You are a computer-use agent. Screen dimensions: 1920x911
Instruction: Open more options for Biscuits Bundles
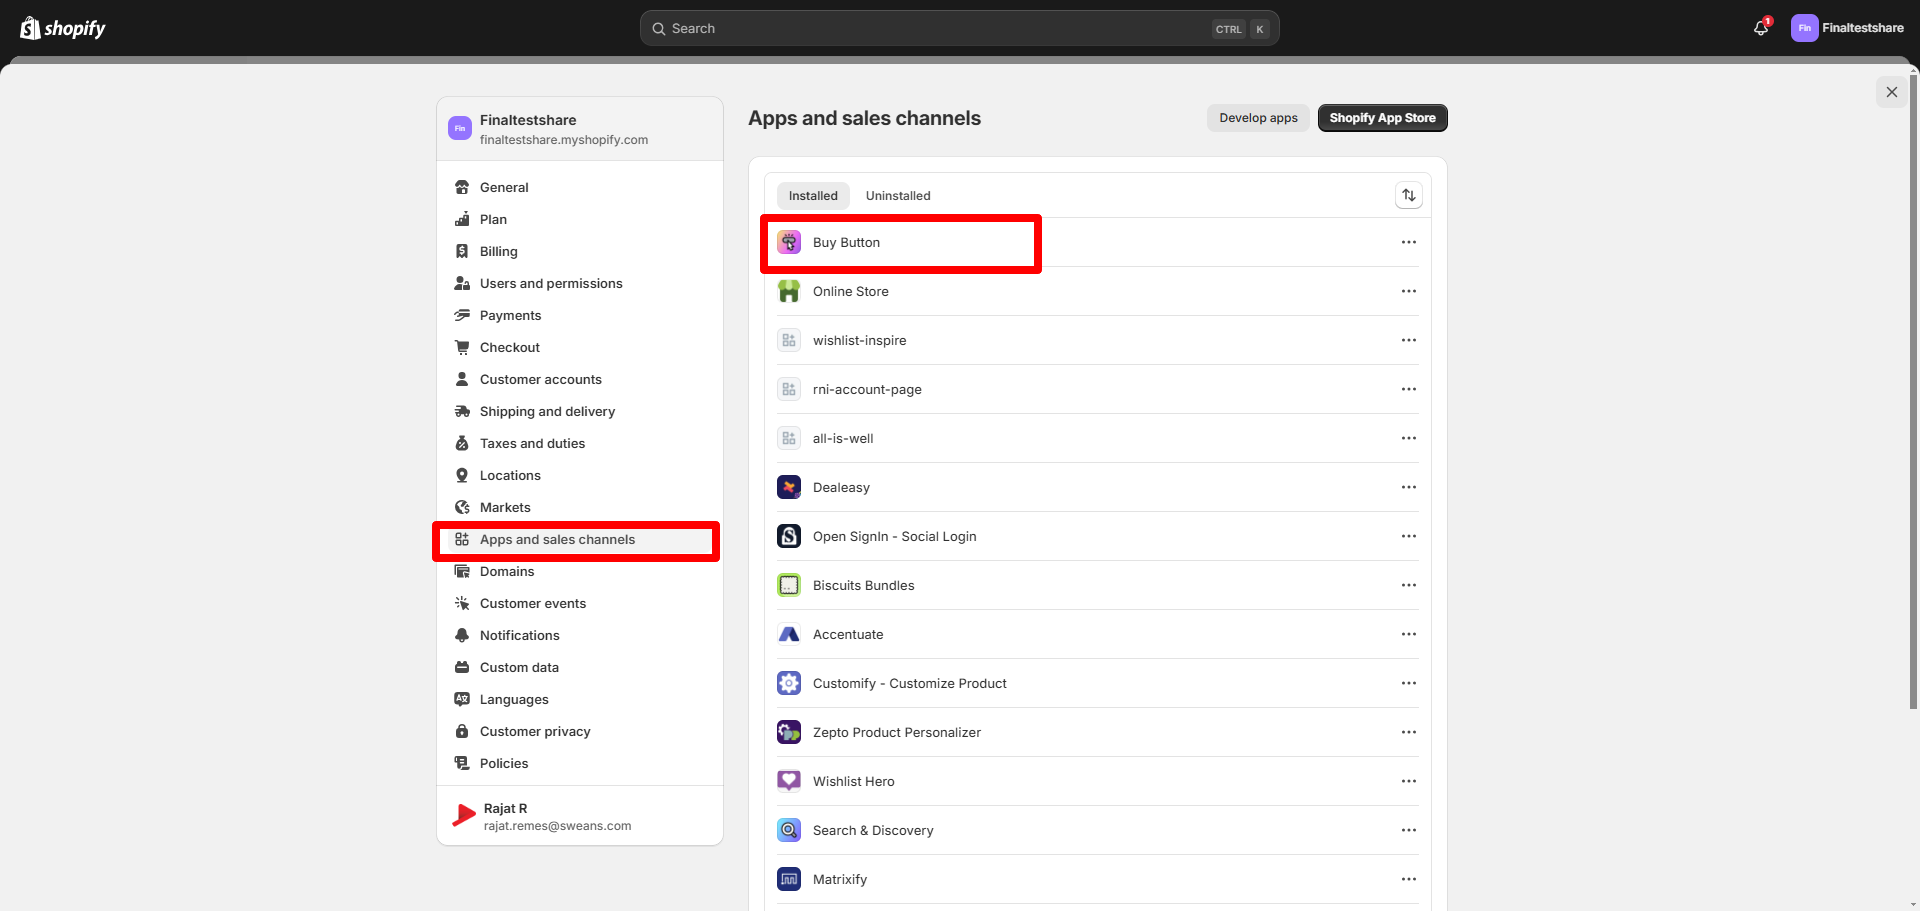click(x=1408, y=585)
